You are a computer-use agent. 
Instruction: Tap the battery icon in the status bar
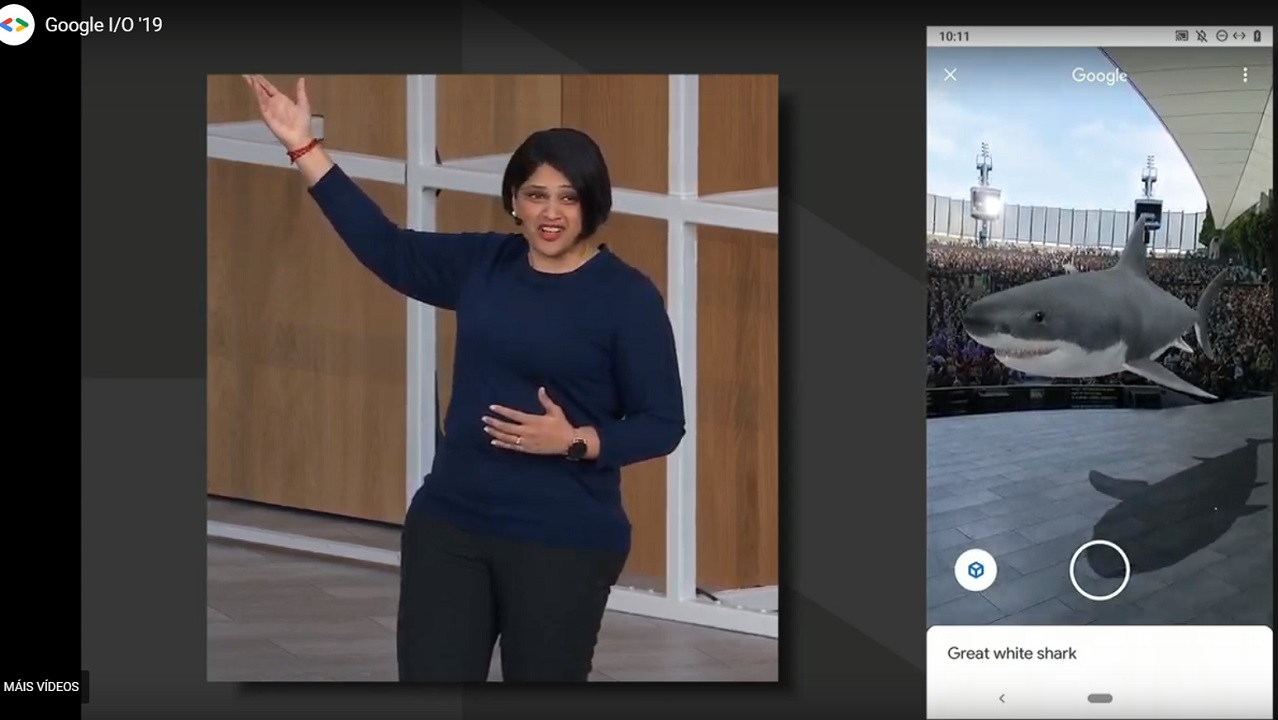(1257, 36)
